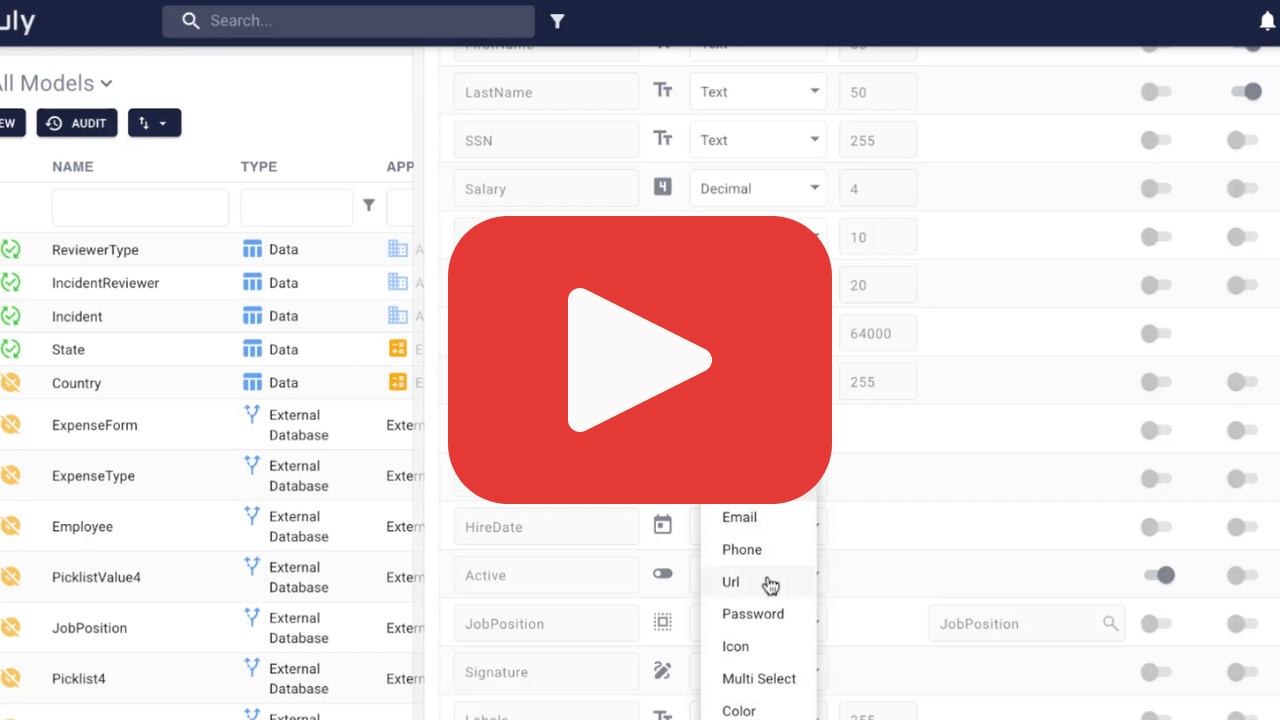Click the NAME column filter input
The width and height of the screenshot is (1280, 720).
[140, 207]
